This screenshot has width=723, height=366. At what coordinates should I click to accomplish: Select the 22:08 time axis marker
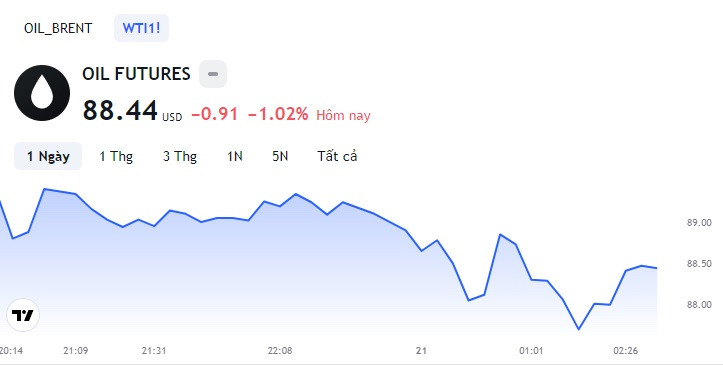(x=280, y=351)
